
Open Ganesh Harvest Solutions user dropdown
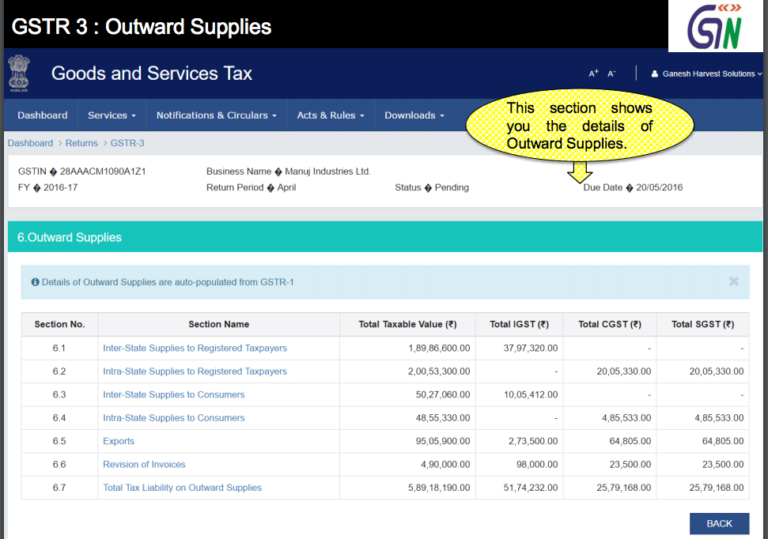(708, 74)
